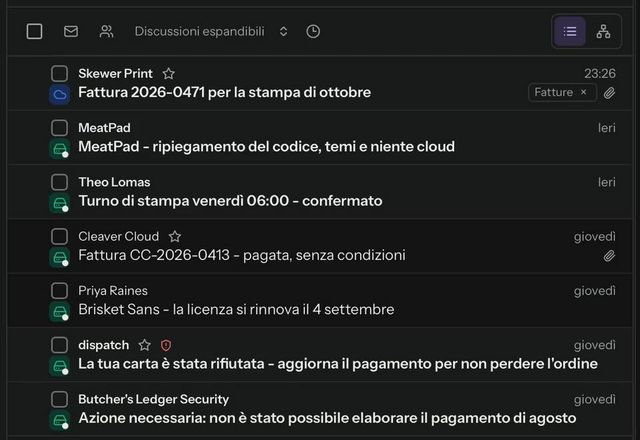This screenshot has width=640, height=440.
Task: Click the red shield warning icon on dispatch
Action: [x=166, y=345]
